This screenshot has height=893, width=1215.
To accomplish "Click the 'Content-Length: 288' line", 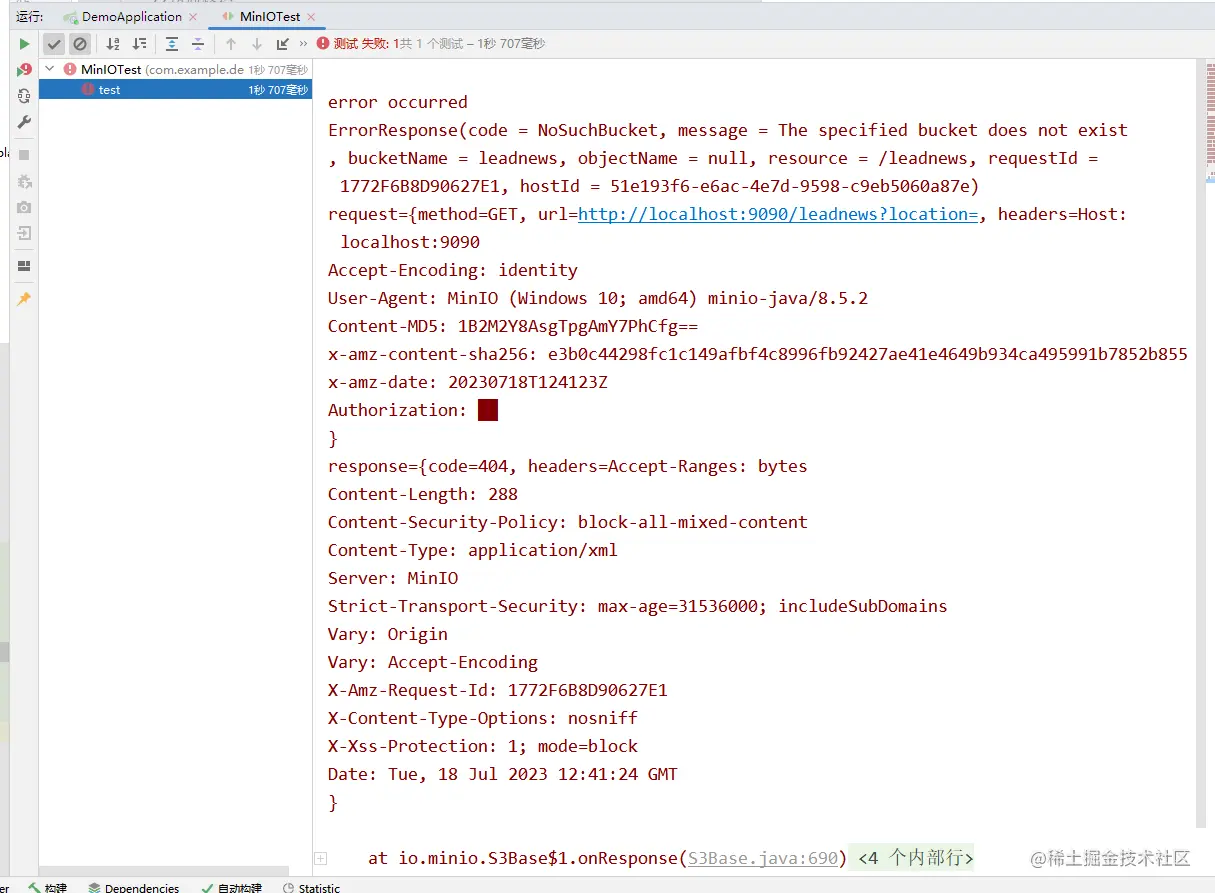I will tap(423, 494).
